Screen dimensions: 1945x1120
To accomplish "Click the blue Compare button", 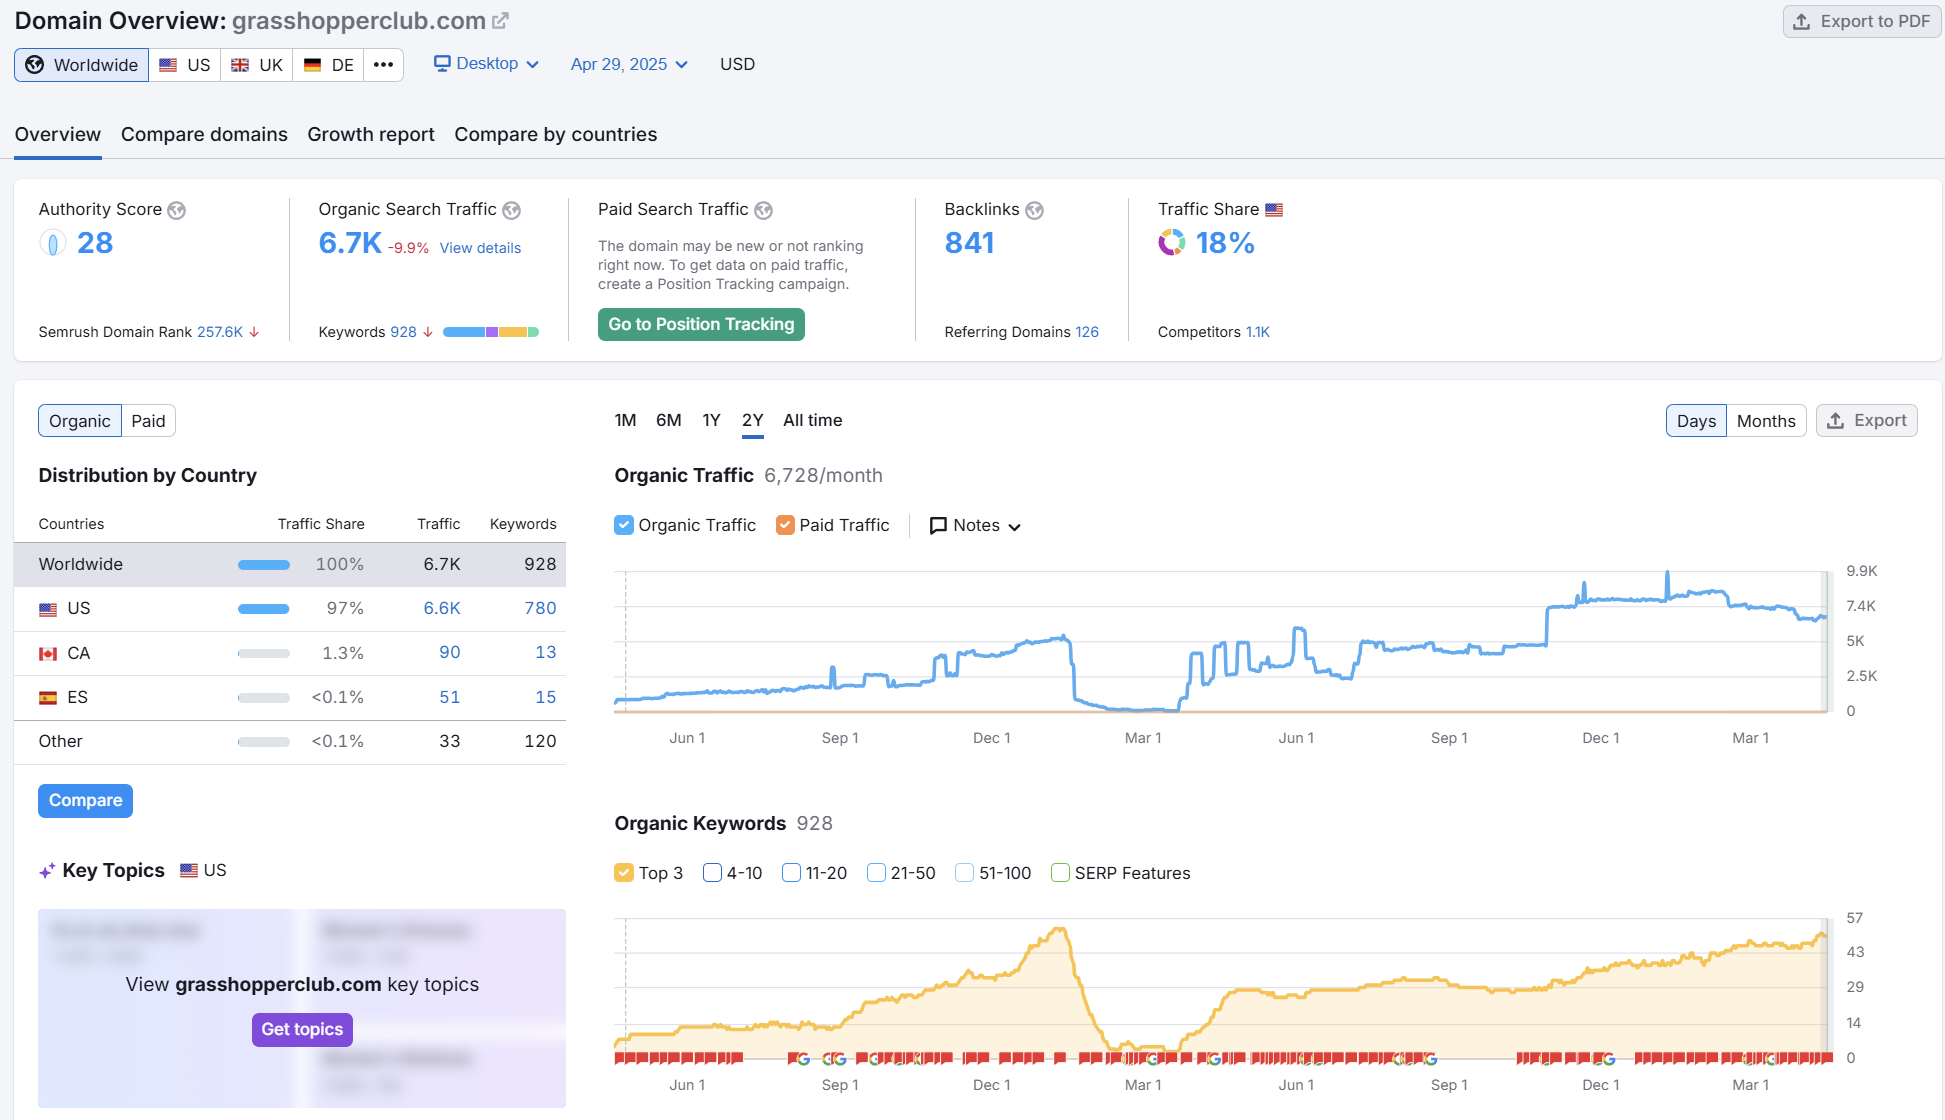I will click(85, 801).
